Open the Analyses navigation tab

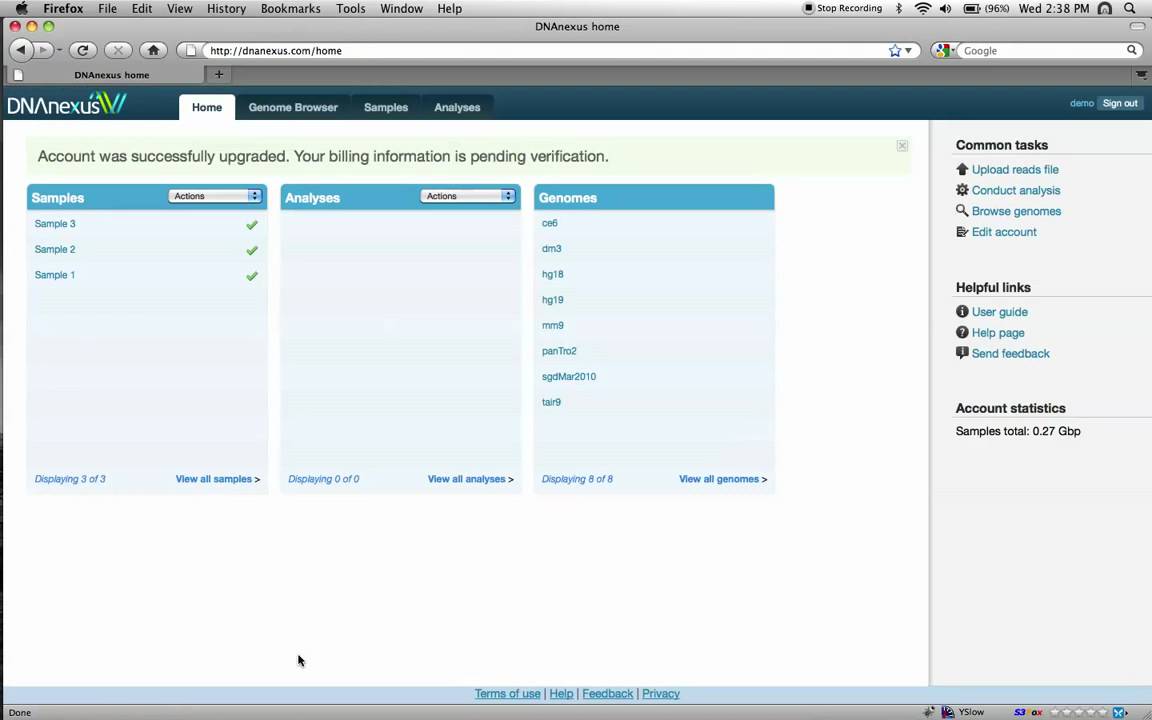click(457, 107)
